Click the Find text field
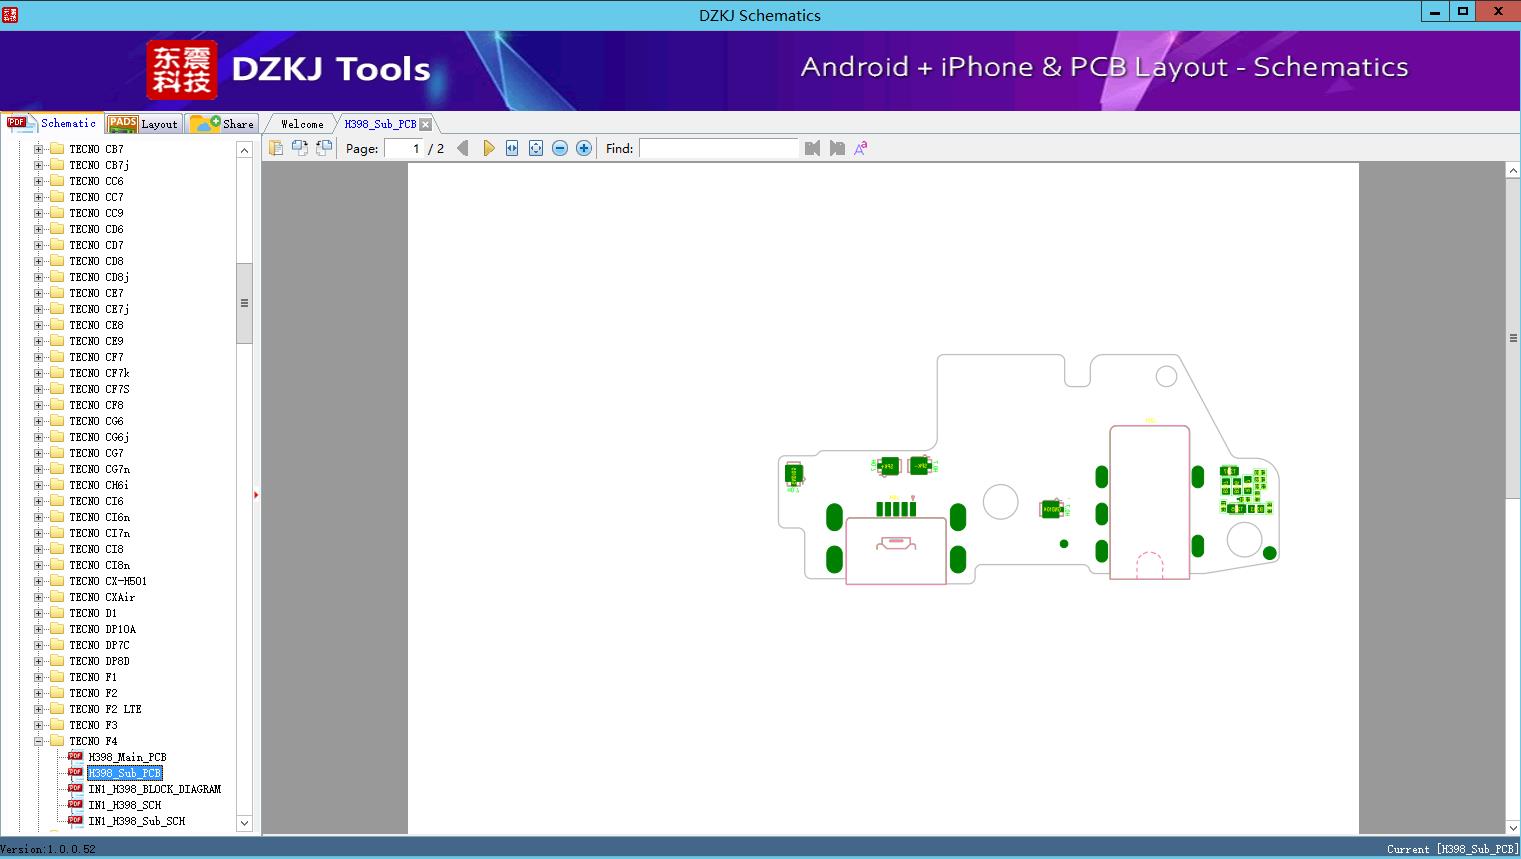This screenshot has width=1521, height=859. click(x=718, y=148)
